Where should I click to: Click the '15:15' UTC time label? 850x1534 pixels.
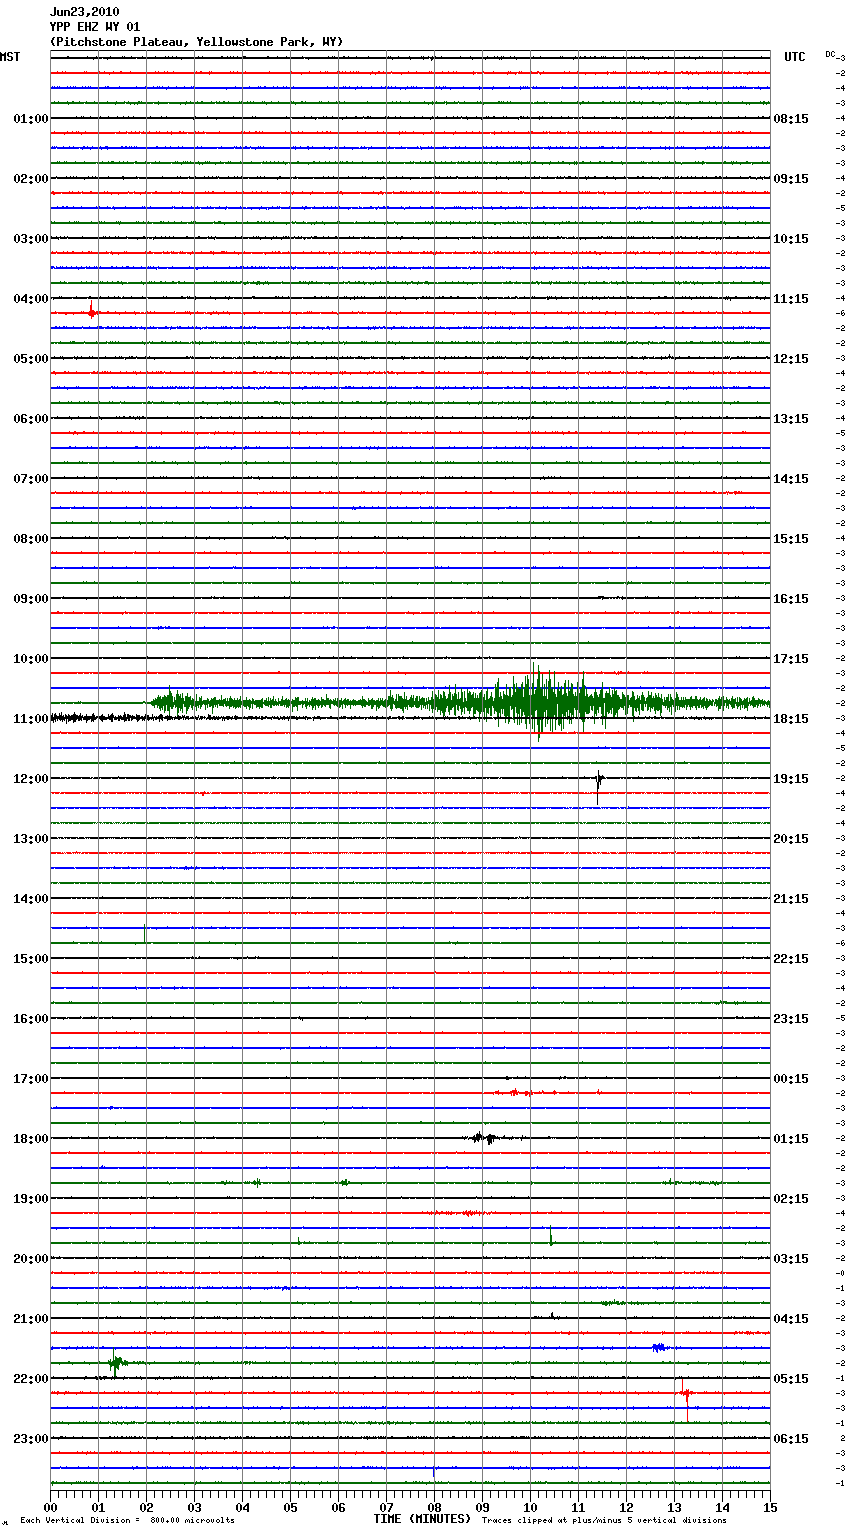click(x=791, y=539)
